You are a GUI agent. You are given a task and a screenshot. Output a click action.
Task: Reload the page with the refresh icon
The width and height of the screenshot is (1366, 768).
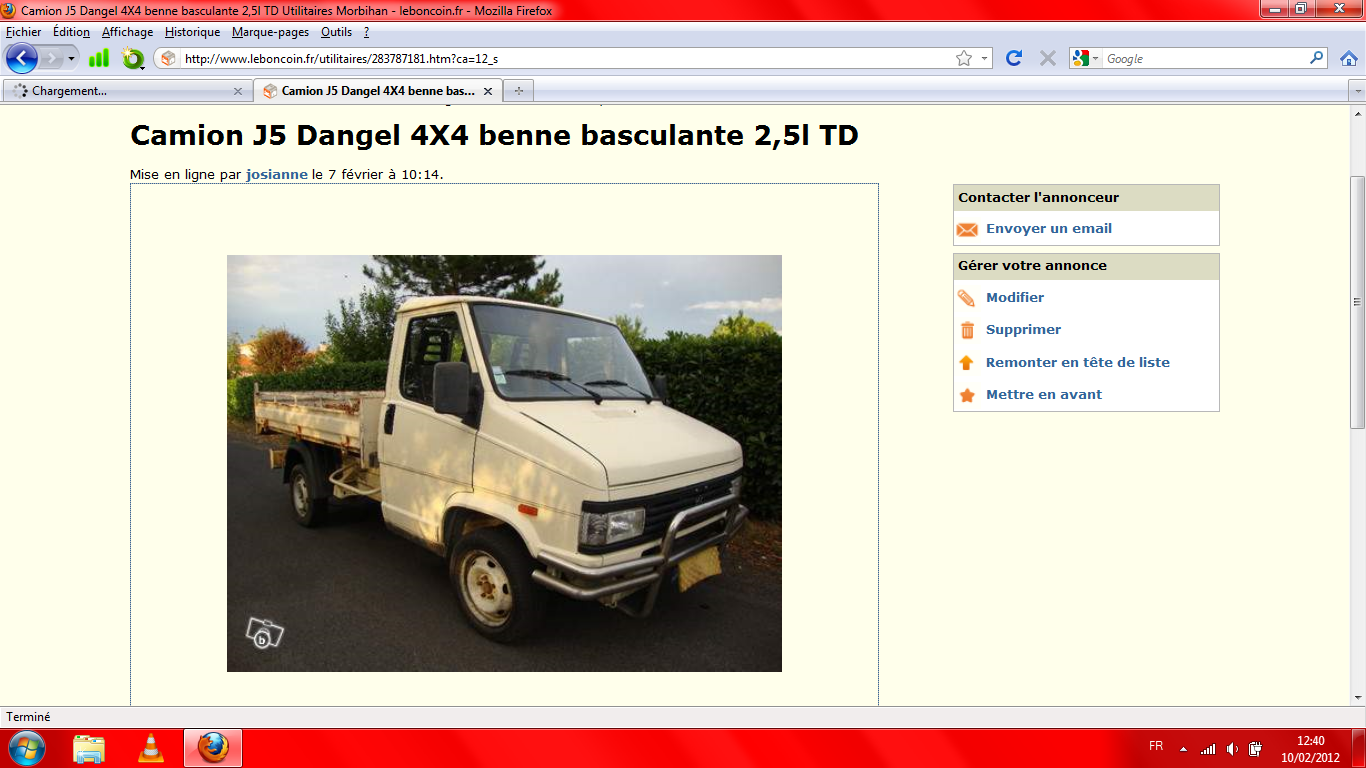point(1013,58)
